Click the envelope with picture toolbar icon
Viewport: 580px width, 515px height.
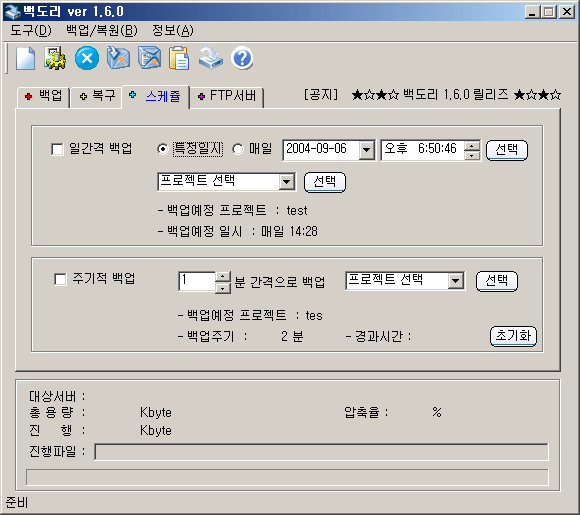pos(149,58)
